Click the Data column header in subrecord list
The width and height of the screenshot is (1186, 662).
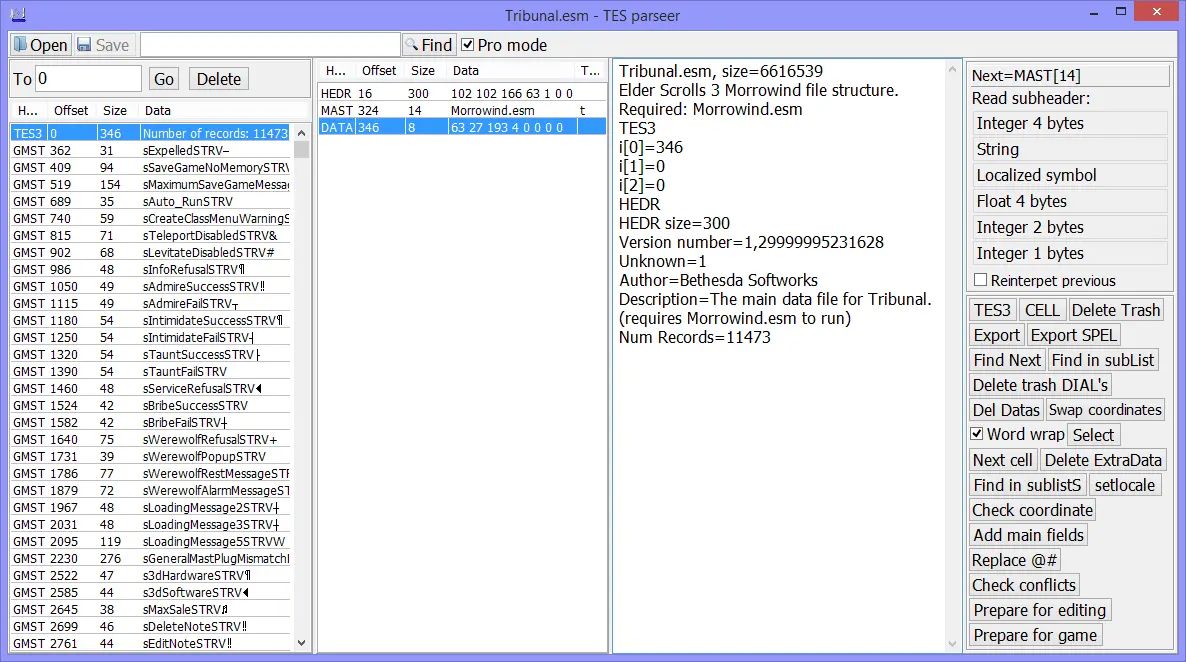tap(512, 70)
